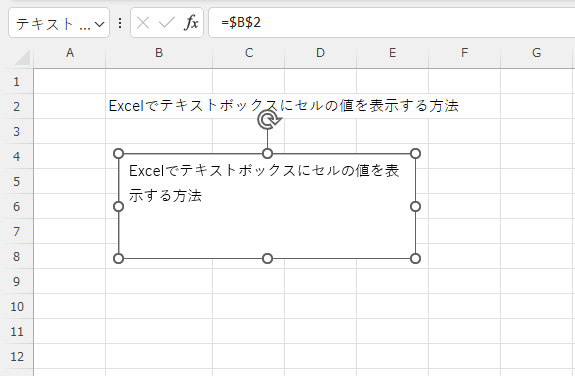
Task: Select column G header
Action: 536,53
